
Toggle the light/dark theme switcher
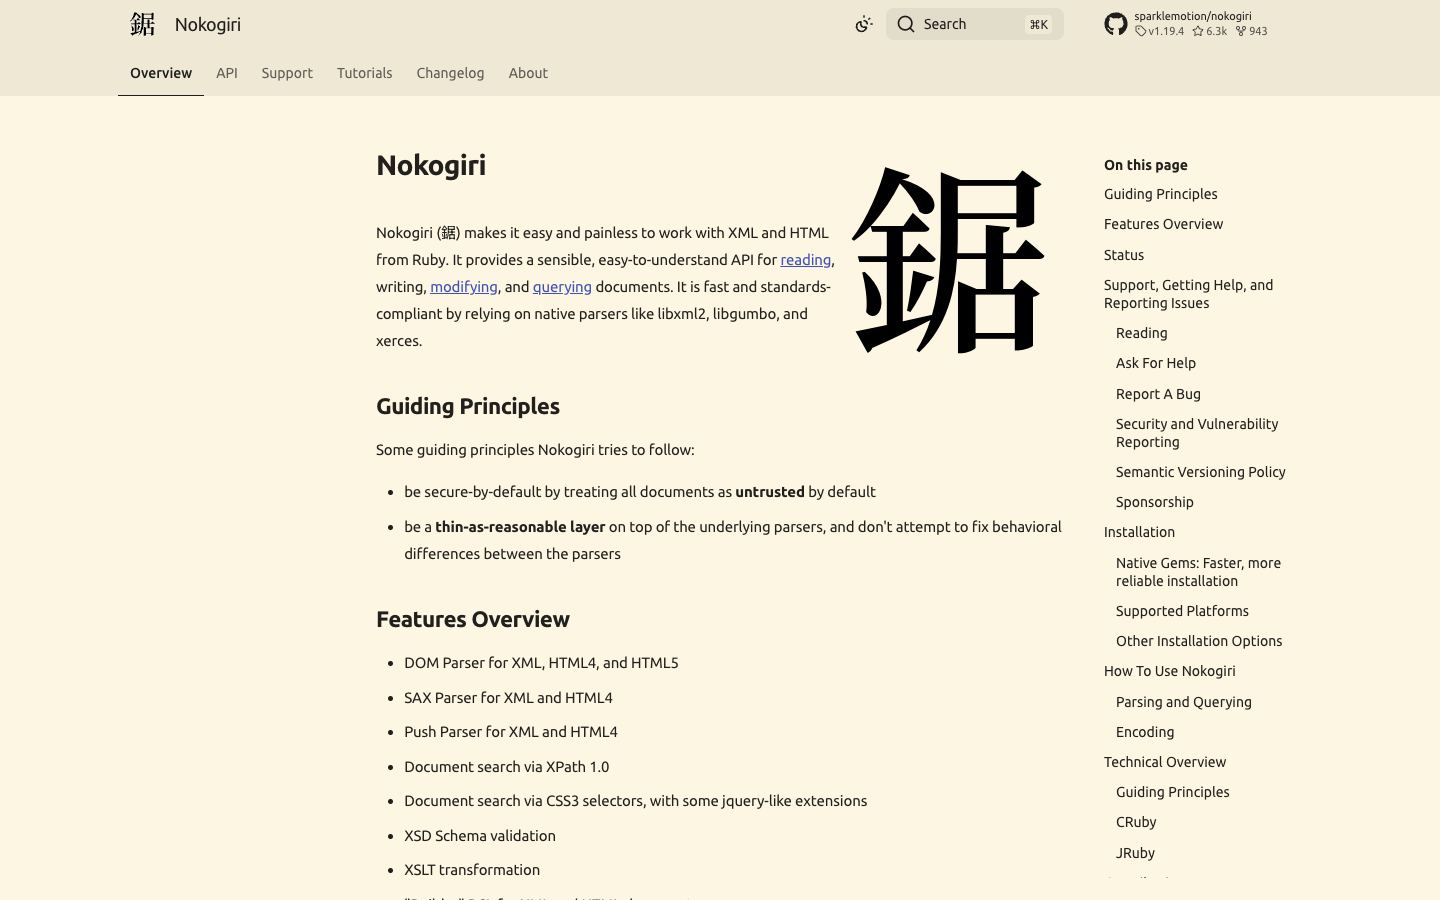point(864,24)
